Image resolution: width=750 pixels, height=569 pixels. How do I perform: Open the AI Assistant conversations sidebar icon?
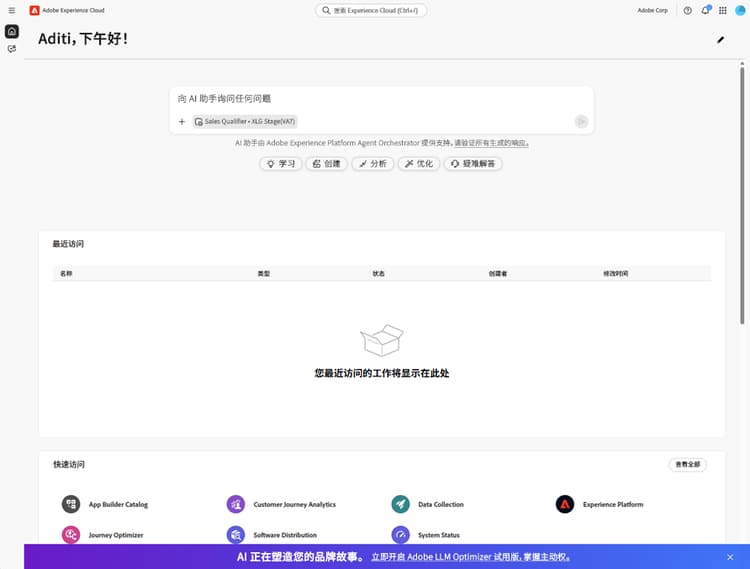(x=12, y=49)
